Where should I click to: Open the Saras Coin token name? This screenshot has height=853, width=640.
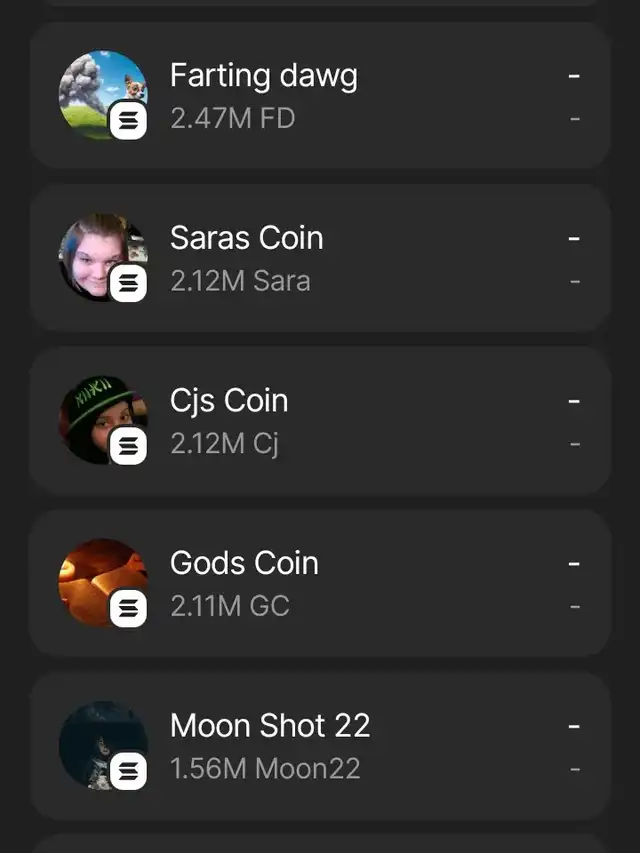click(x=246, y=238)
